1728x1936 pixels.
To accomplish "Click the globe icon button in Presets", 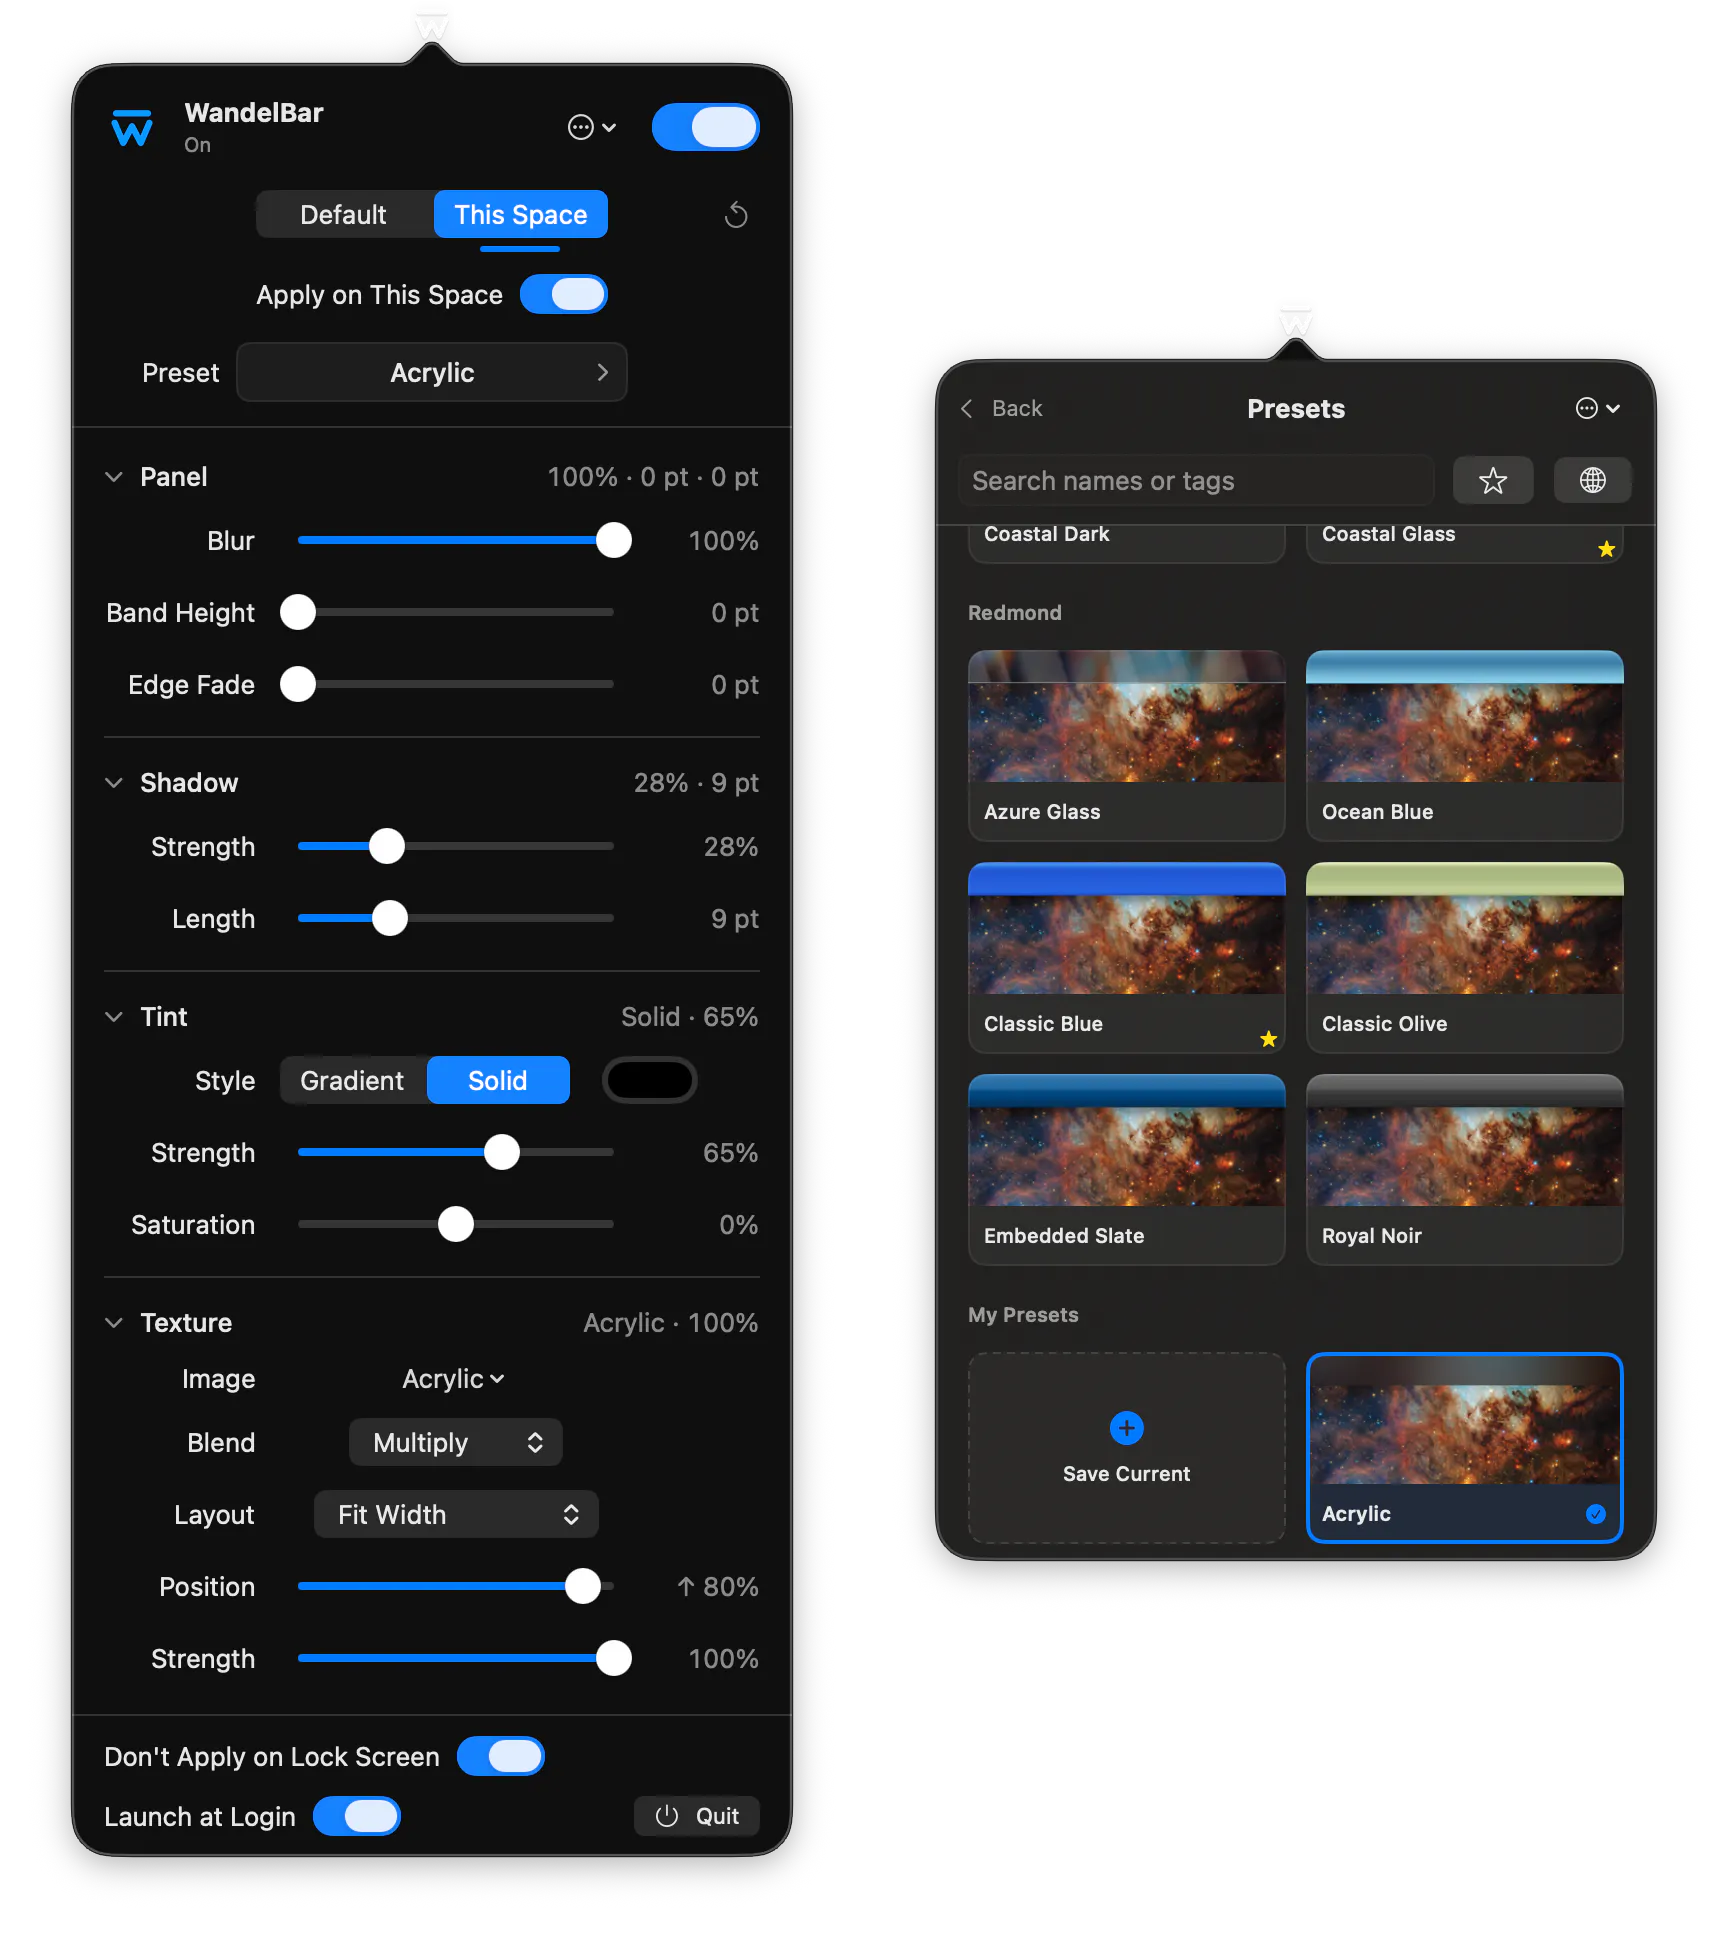I will pos(1593,481).
